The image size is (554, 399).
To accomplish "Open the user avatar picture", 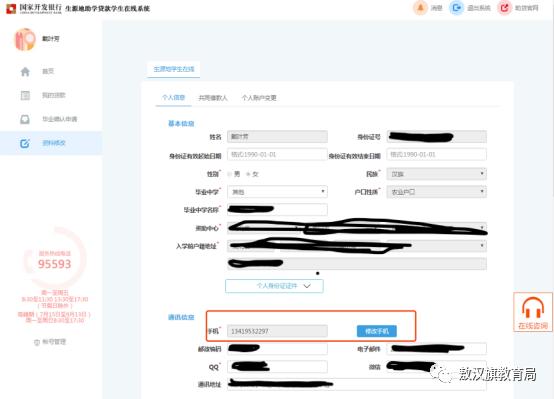I will (x=25, y=39).
